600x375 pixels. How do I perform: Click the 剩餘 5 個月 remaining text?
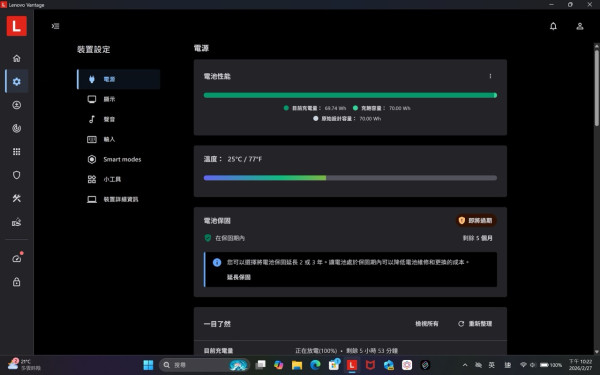click(478, 238)
